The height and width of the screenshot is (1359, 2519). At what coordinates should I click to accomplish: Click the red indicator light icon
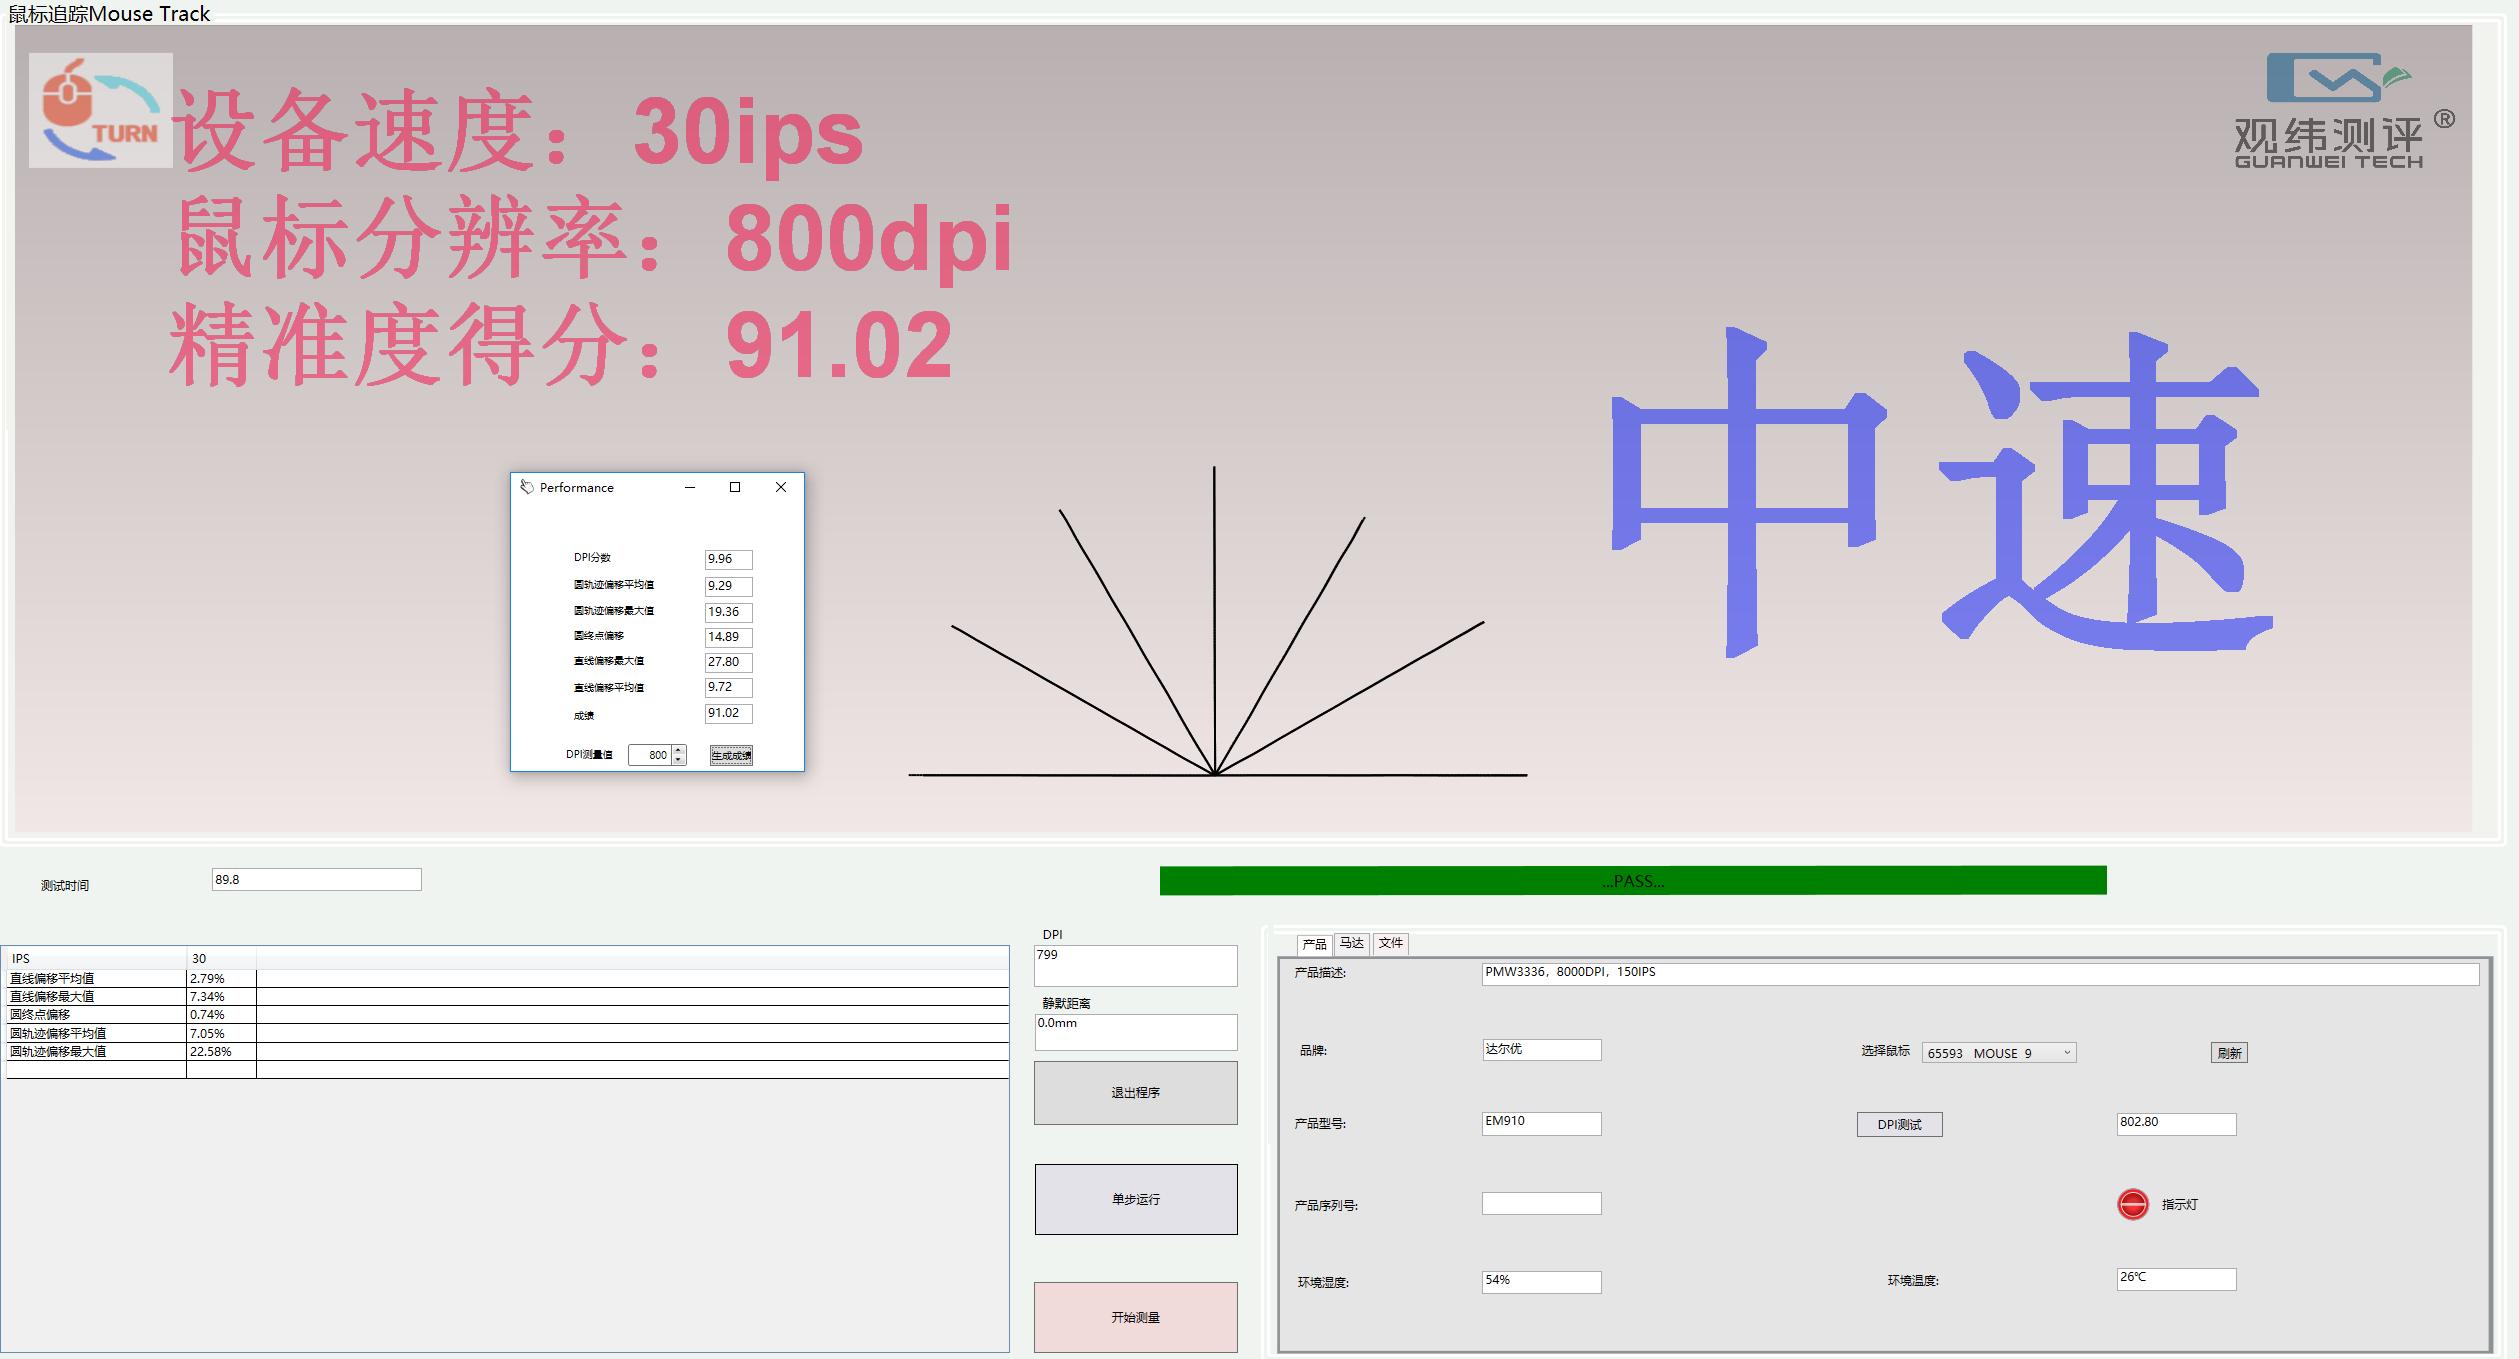pyautogui.click(x=2132, y=1204)
